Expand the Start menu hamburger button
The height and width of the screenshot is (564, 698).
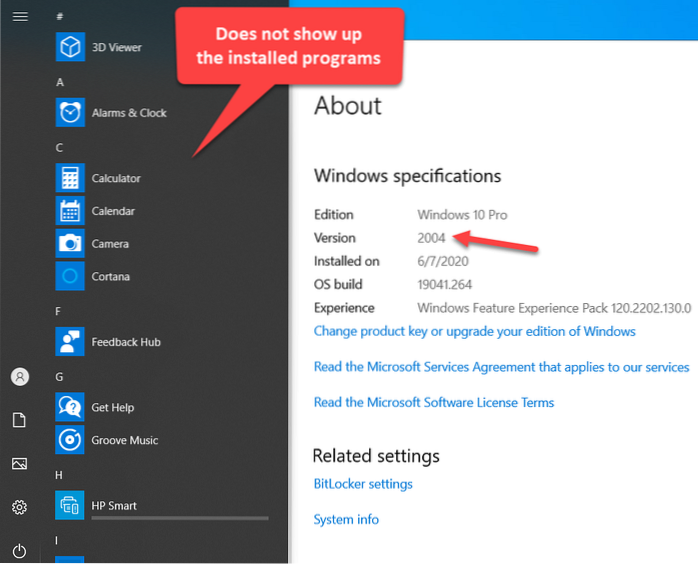19,17
